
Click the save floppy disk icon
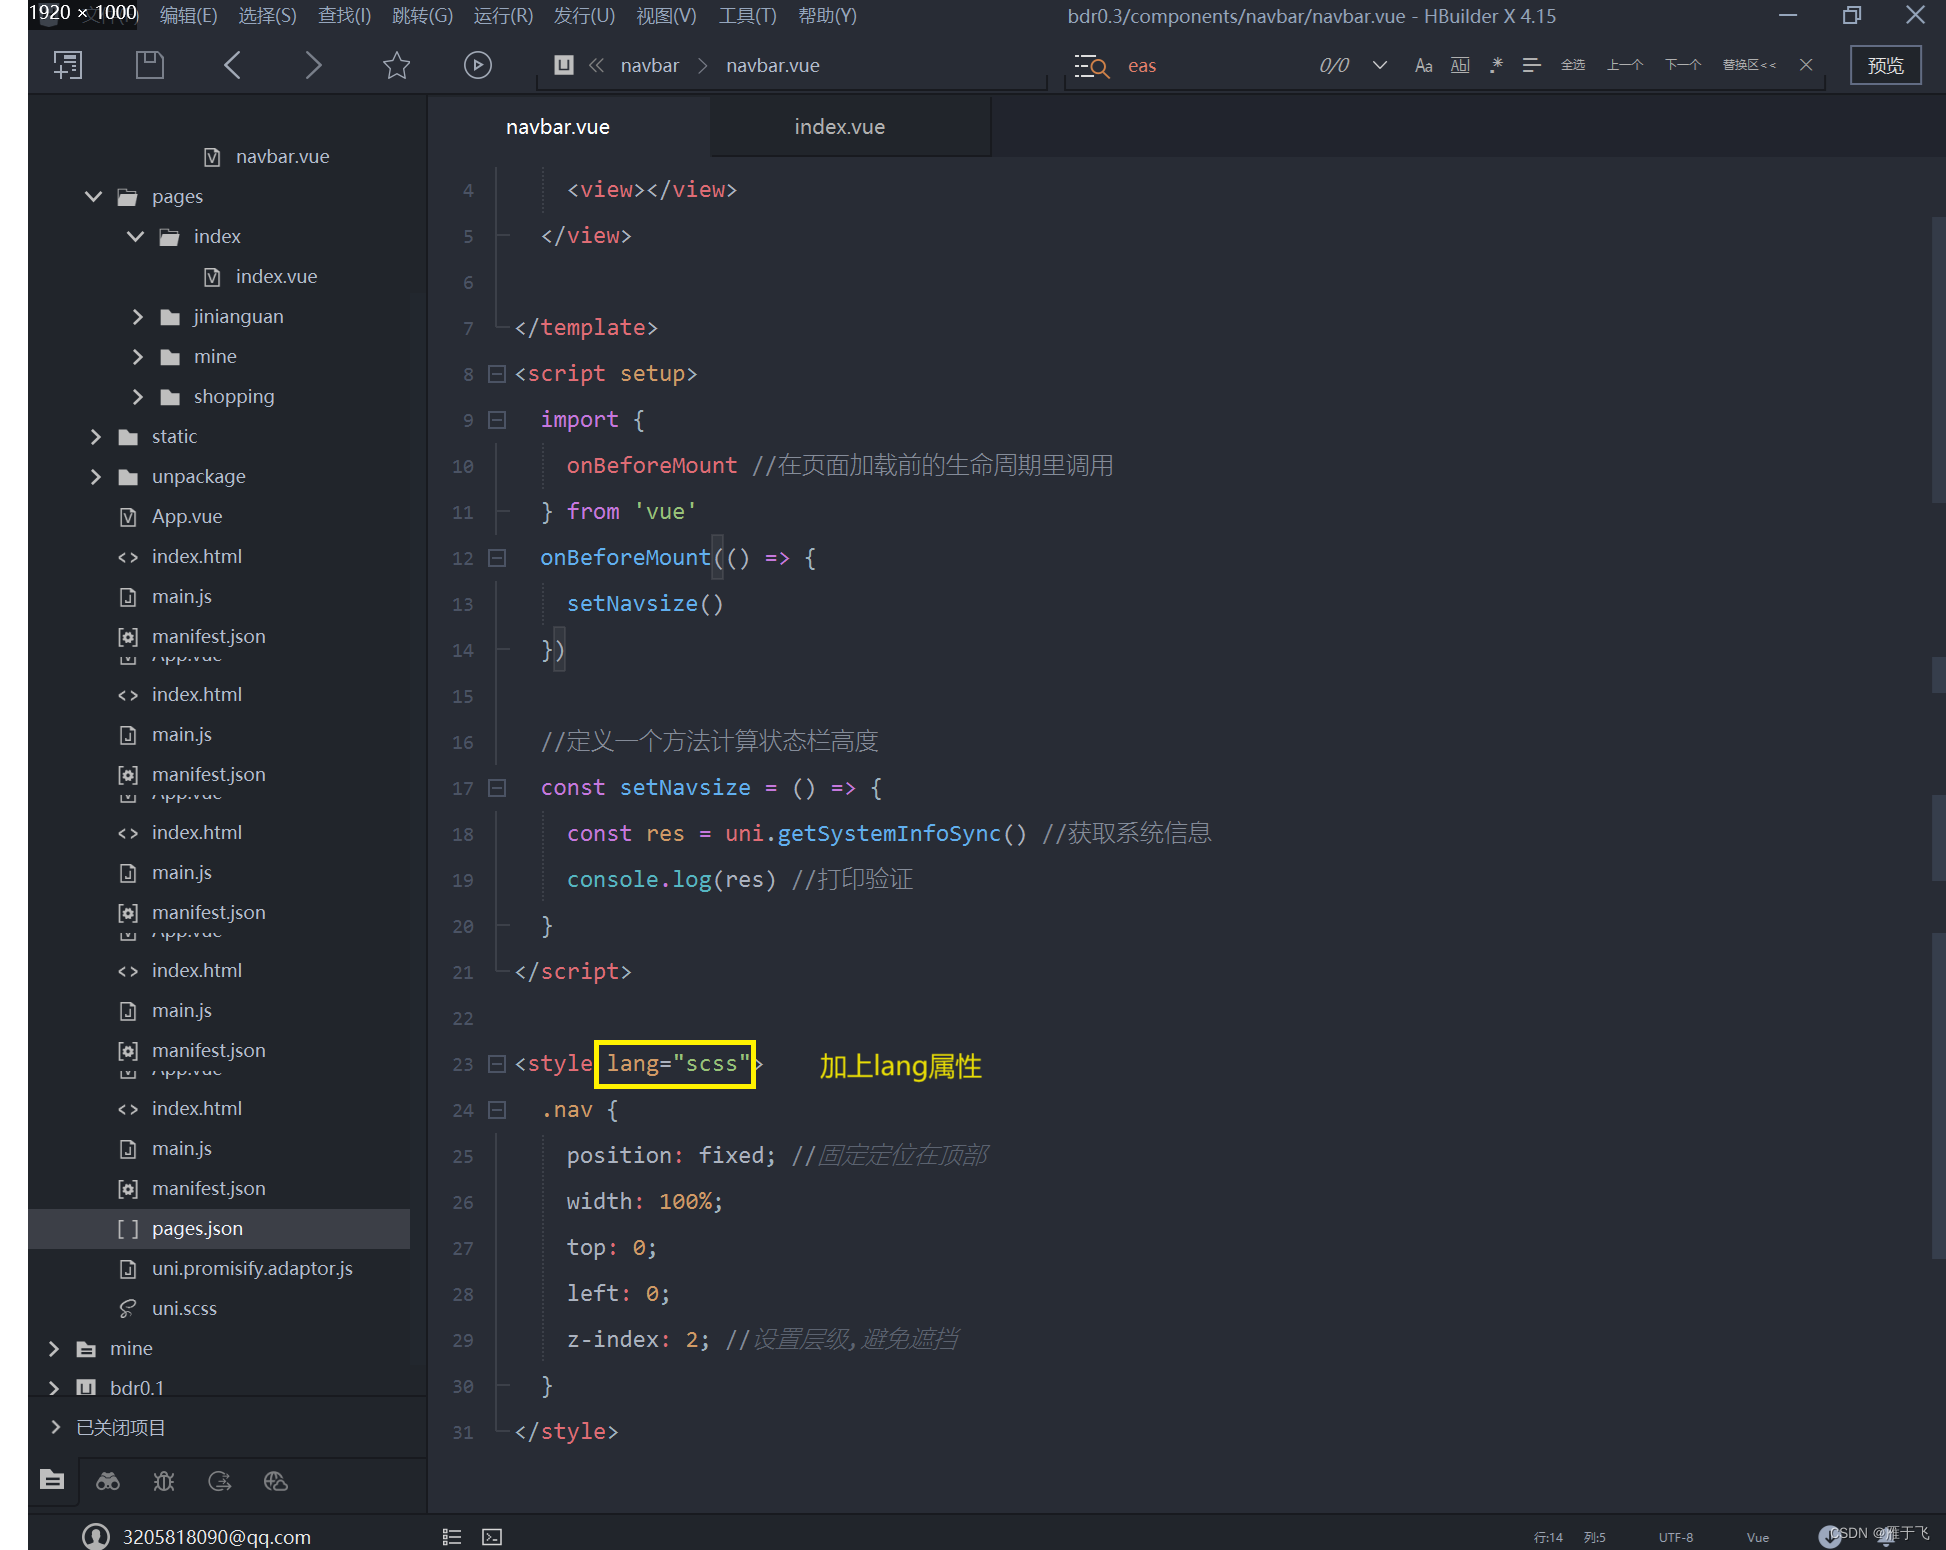[150, 65]
